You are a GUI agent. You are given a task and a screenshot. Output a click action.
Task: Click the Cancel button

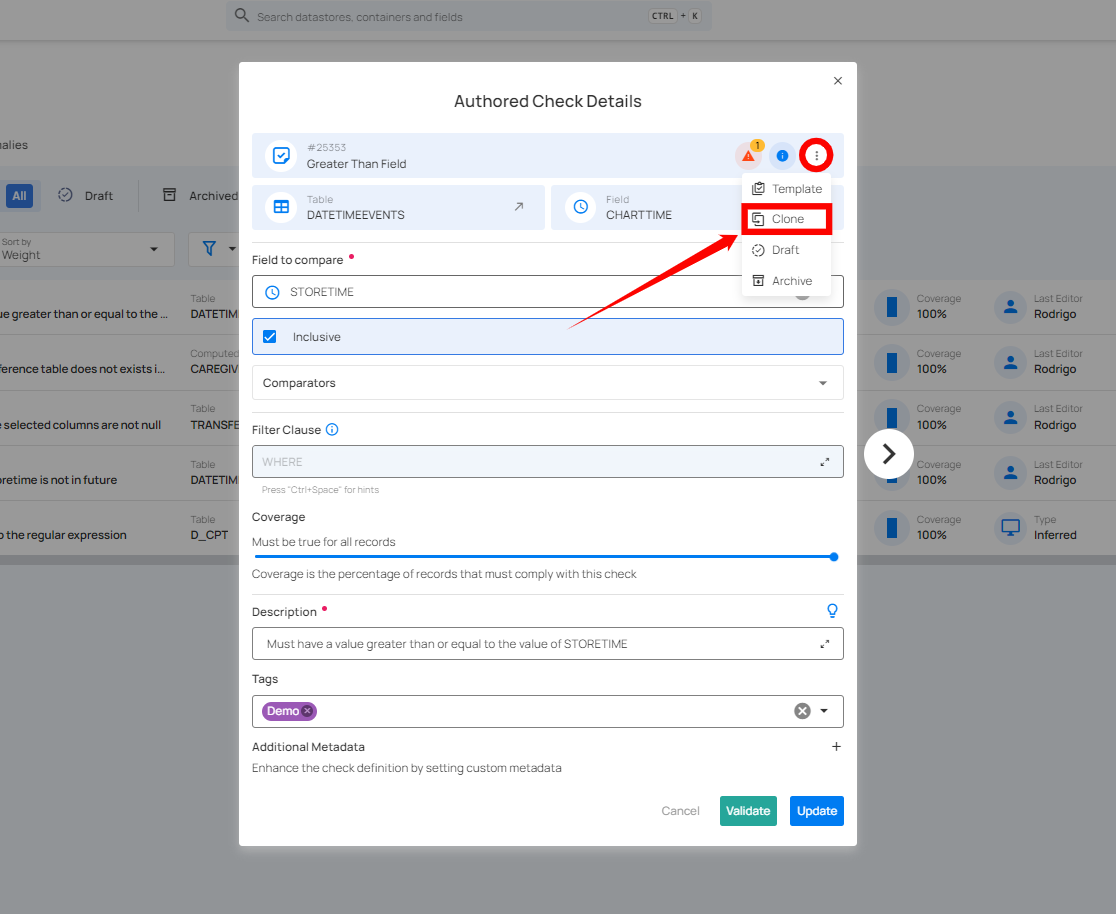click(680, 811)
